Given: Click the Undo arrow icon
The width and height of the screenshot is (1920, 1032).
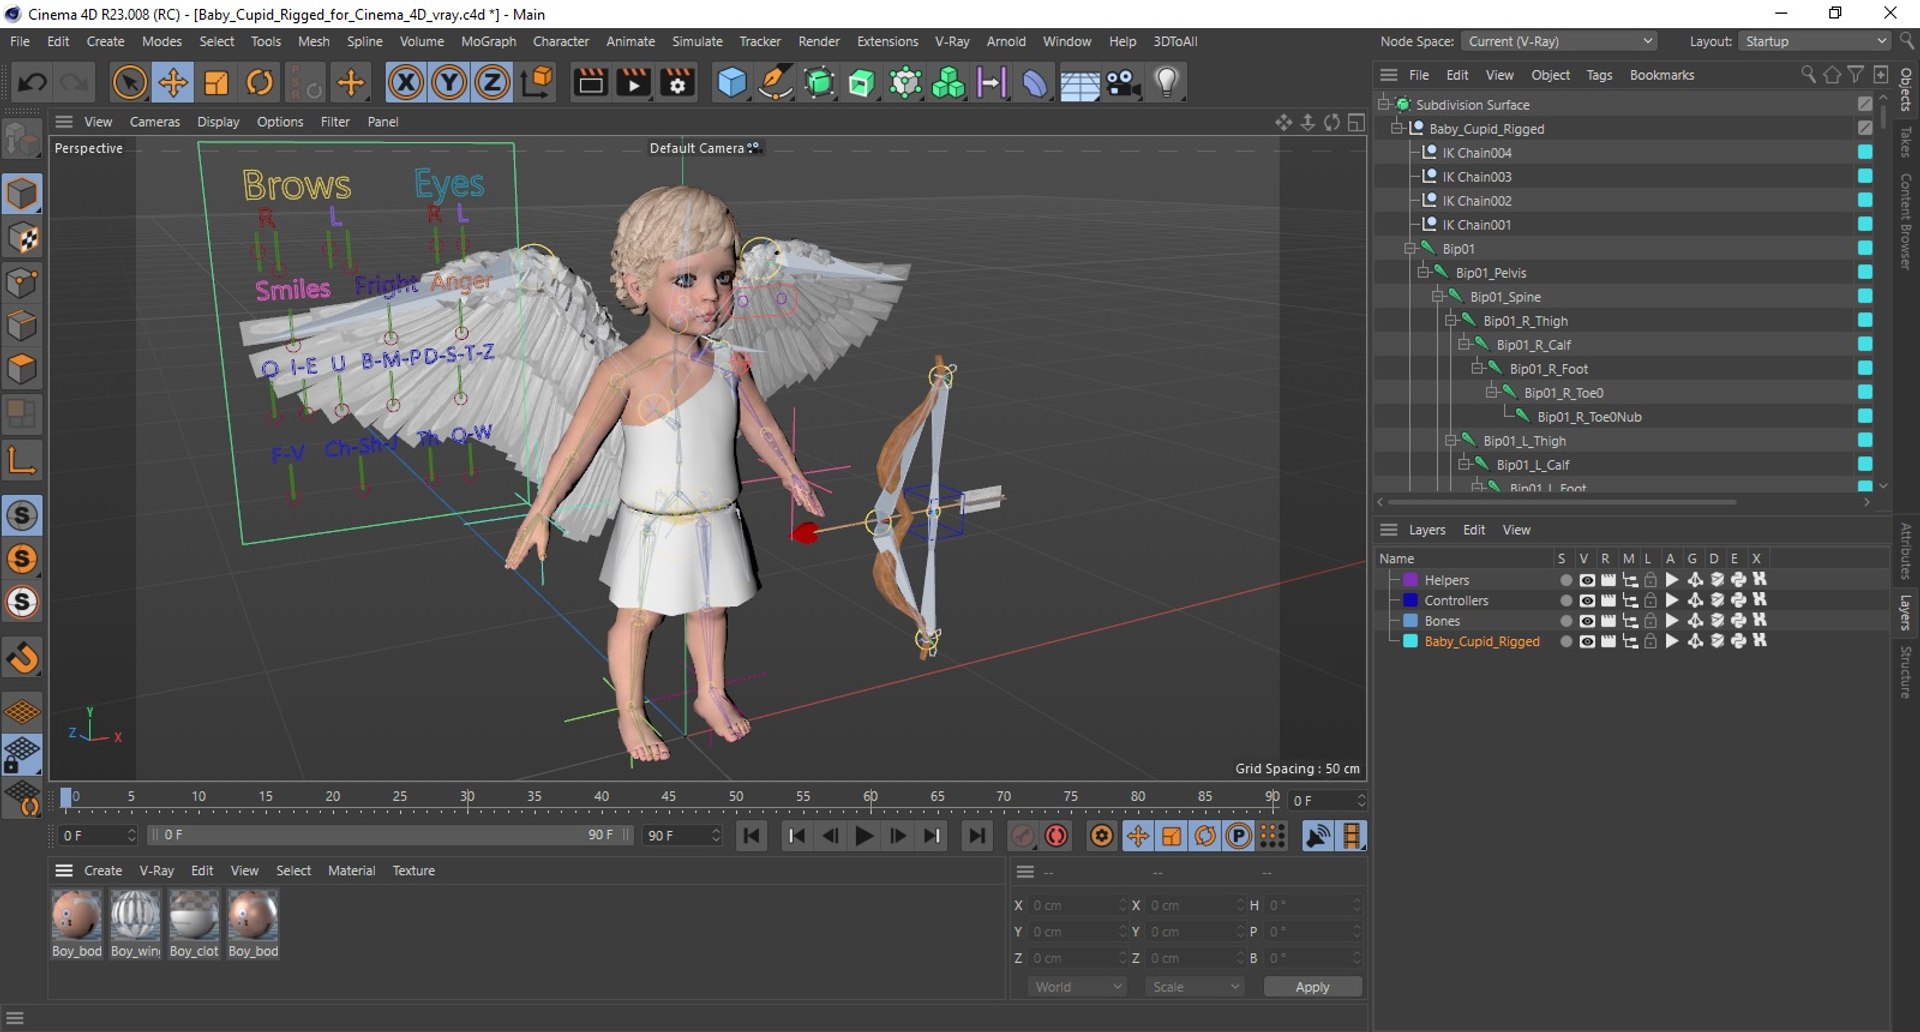Looking at the screenshot, I should pos(31,83).
